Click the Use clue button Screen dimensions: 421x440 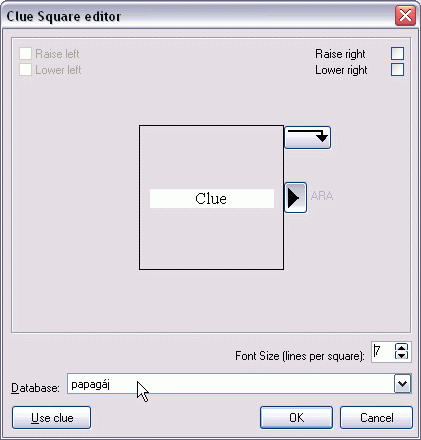51,418
